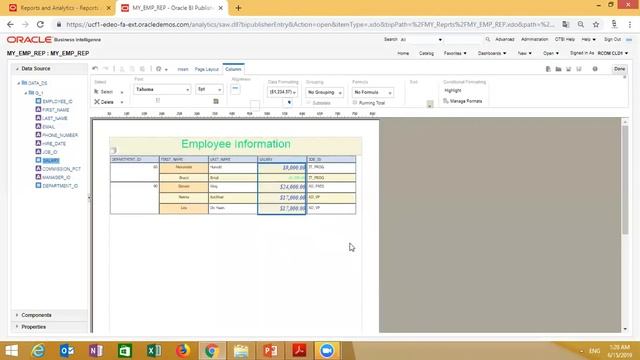Open the No Grouping dropdown
Viewport: 640px width, 360px height.
coord(324,92)
